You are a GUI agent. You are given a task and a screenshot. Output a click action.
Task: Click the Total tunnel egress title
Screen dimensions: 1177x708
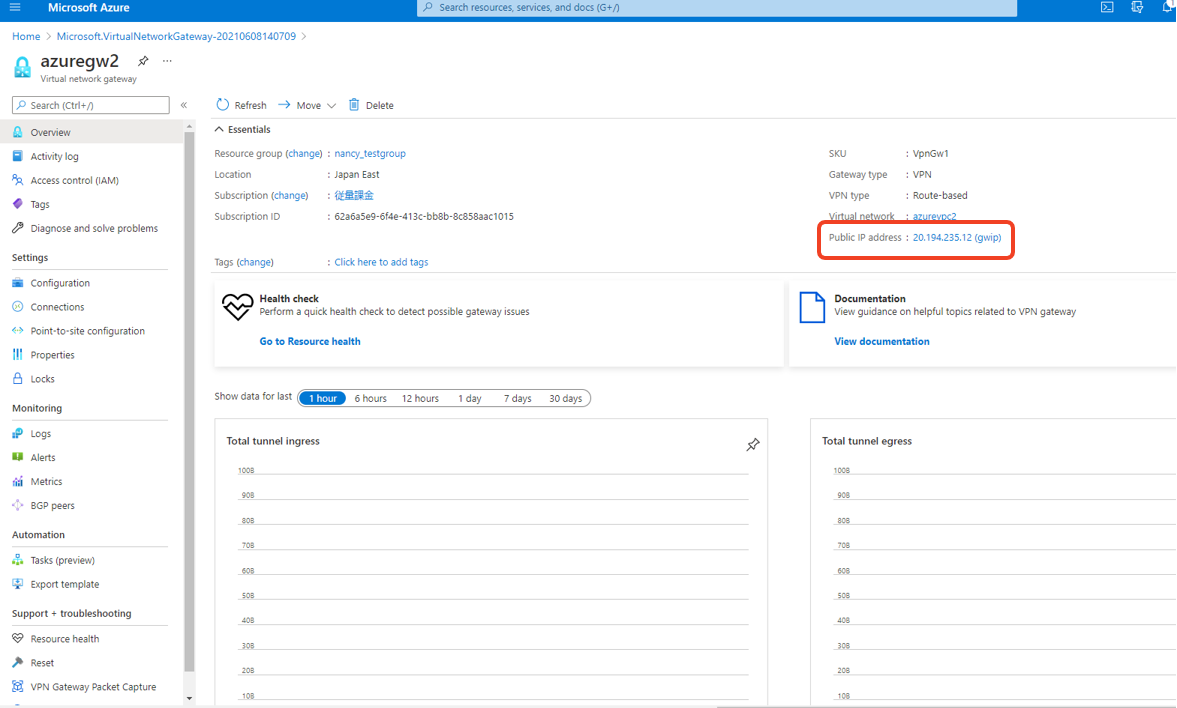[867, 441]
